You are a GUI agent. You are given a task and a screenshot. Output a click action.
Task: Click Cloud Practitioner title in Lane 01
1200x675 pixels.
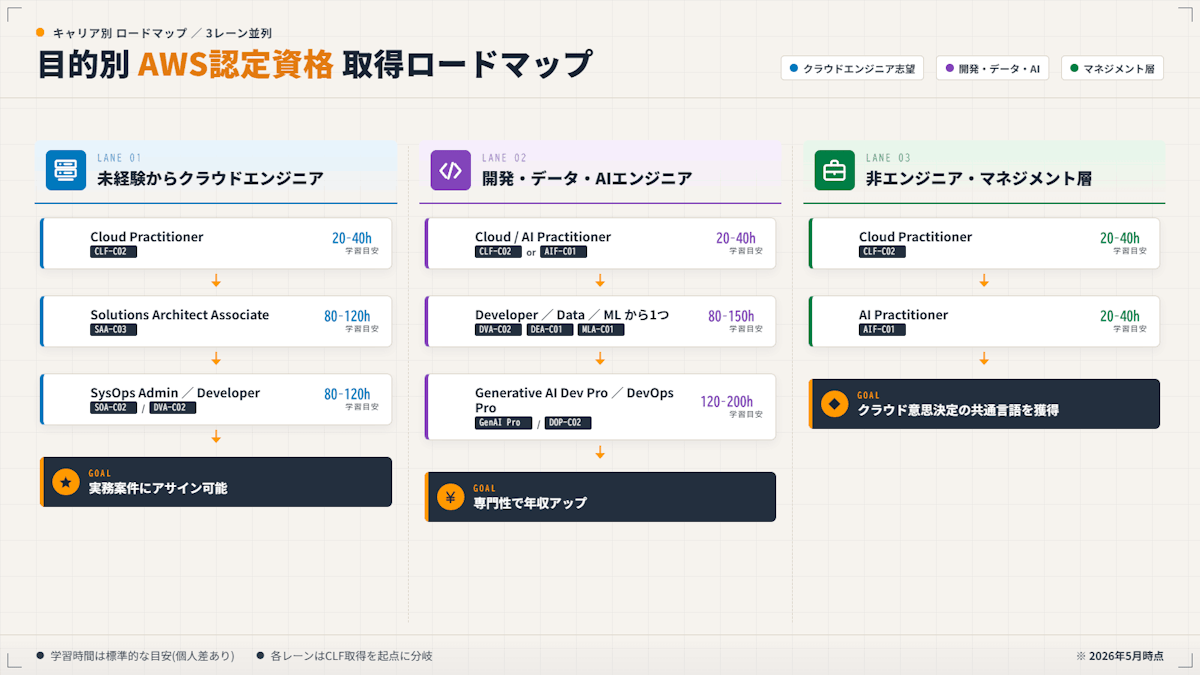pyautogui.click(x=147, y=237)
